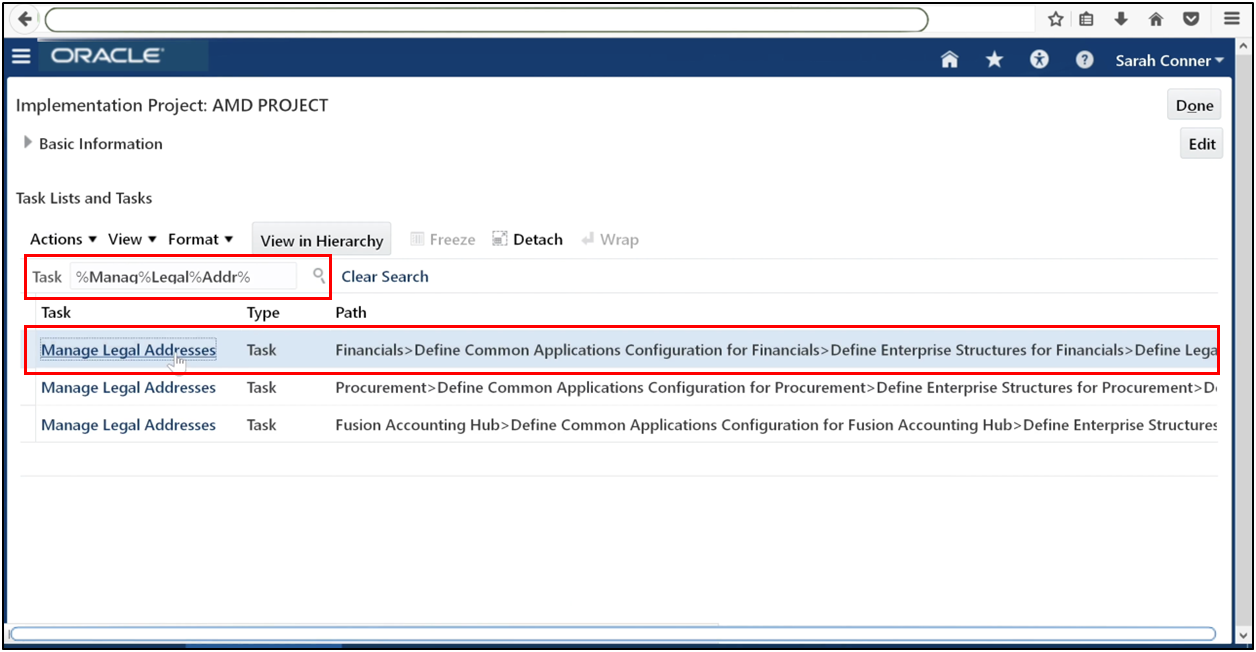Screen dimensions: 1256x652
Task: Open favorites star in the Oracle toolbar
Action: tap(994, 60)
